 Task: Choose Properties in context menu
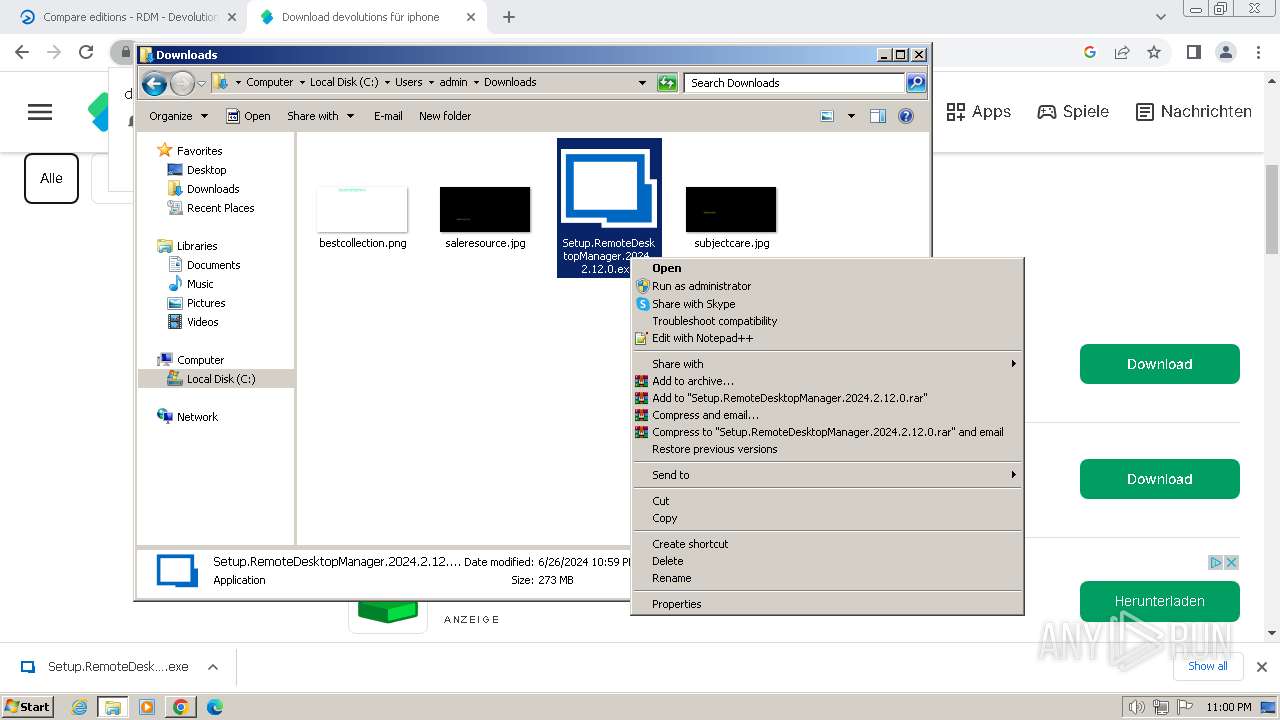point(827,604)
